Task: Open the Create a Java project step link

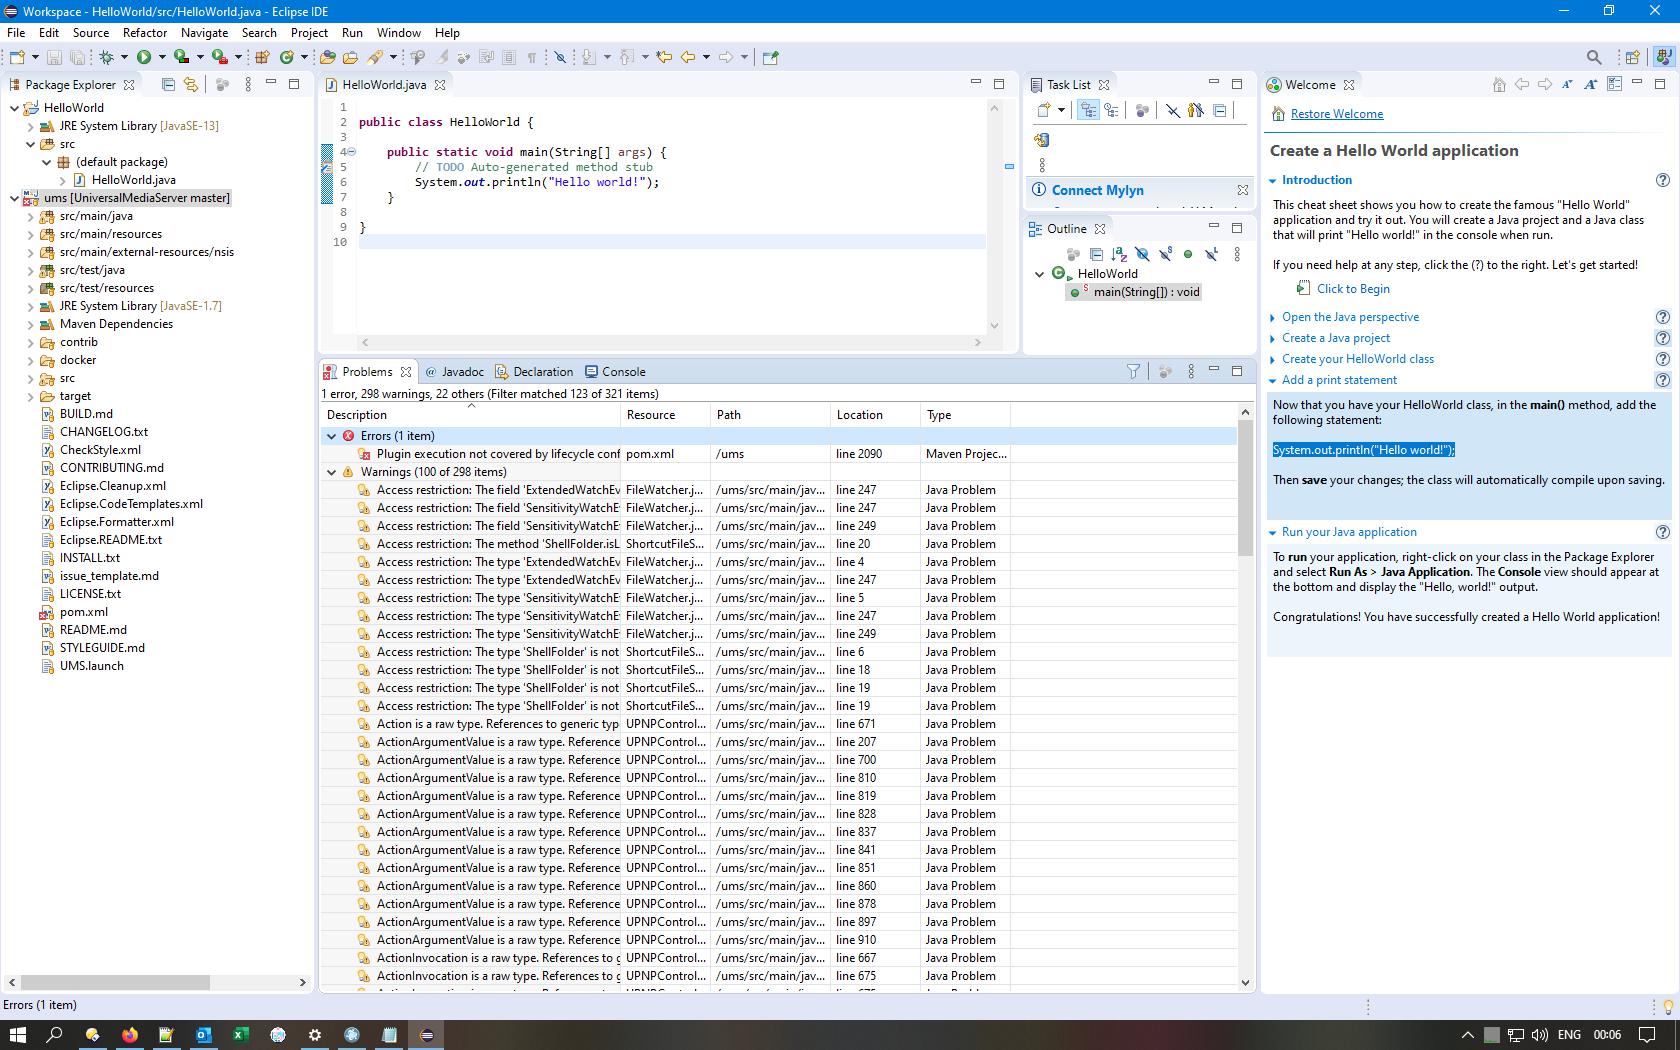Action: (1336, 338)
